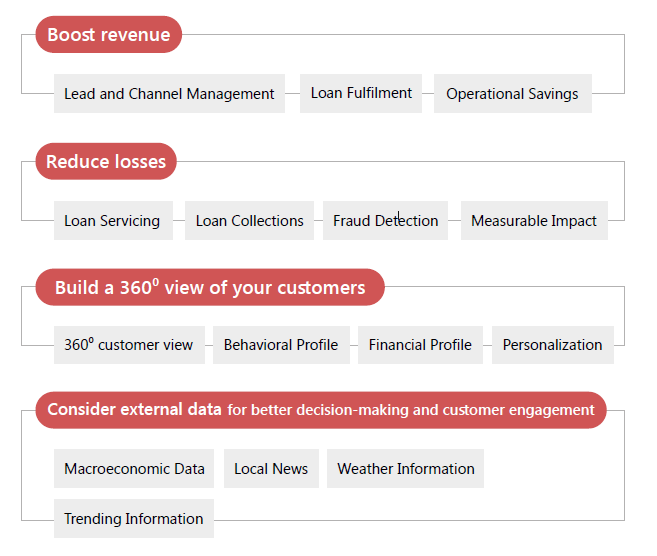The image size is (657, 556).
Task: Select Loan Collections box
Action: point(249,220)
